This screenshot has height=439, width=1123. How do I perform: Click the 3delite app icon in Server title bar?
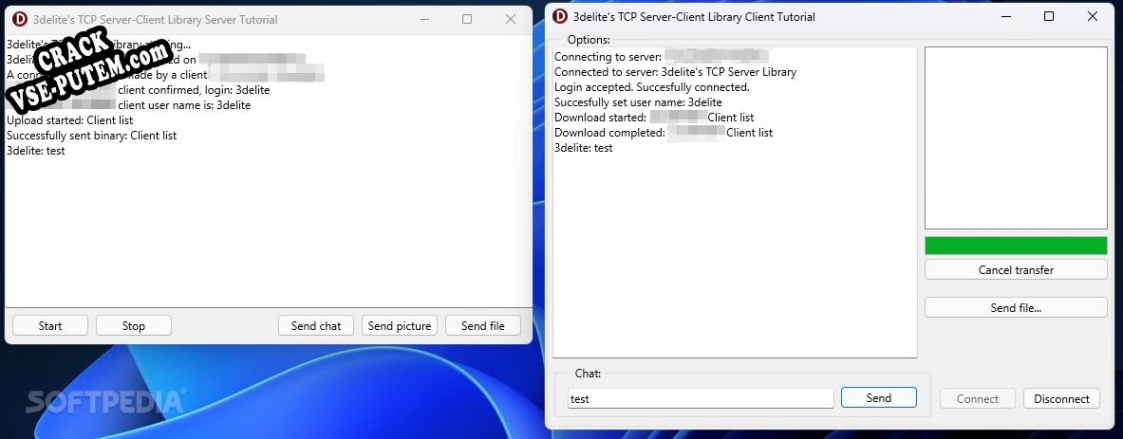19,19
